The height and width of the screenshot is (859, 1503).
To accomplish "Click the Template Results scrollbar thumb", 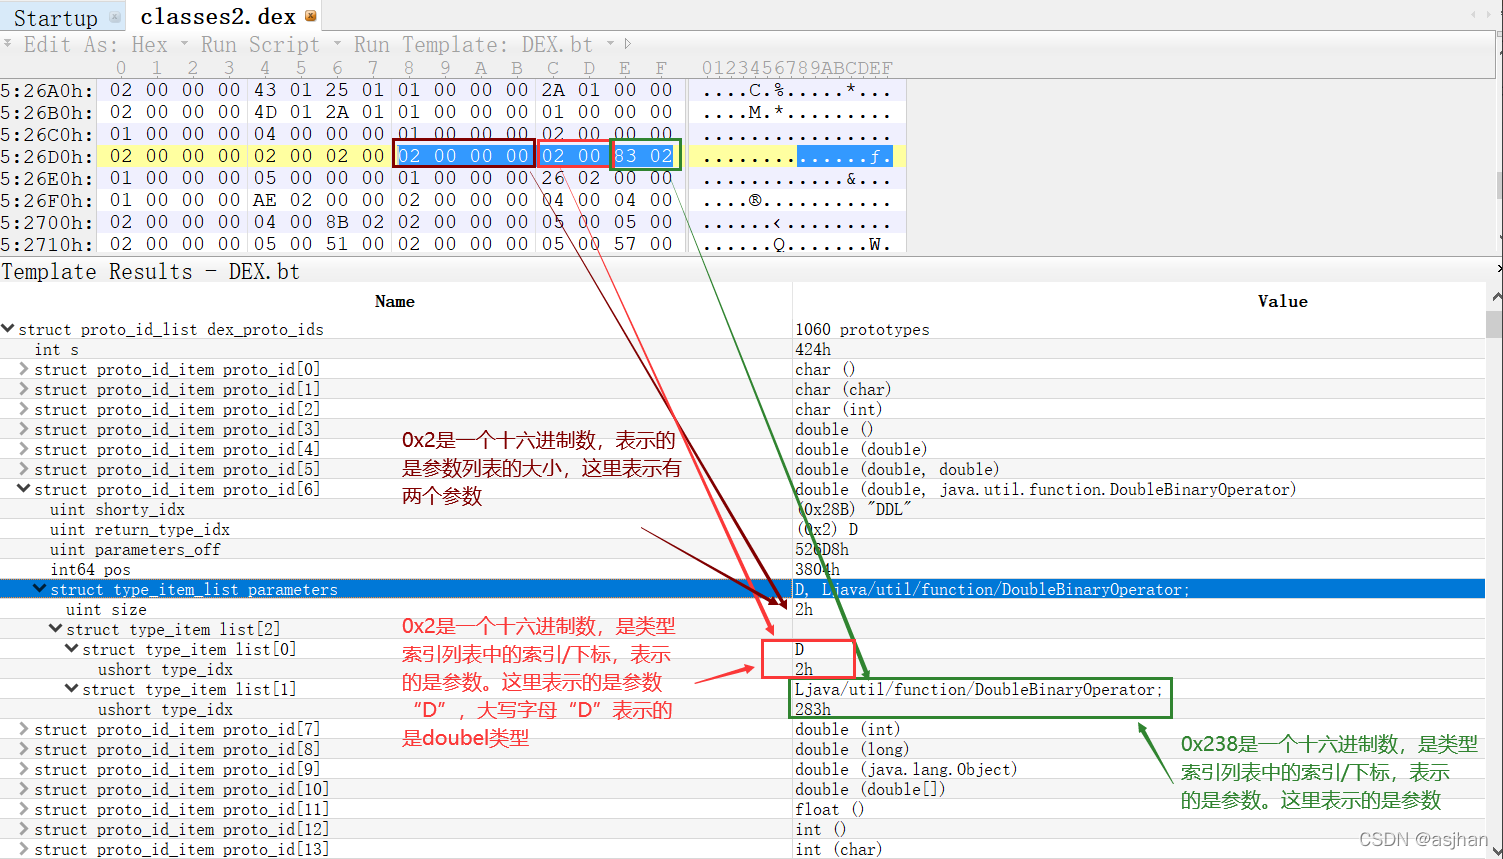I will pyautogui.click(x=1494, y=324).
